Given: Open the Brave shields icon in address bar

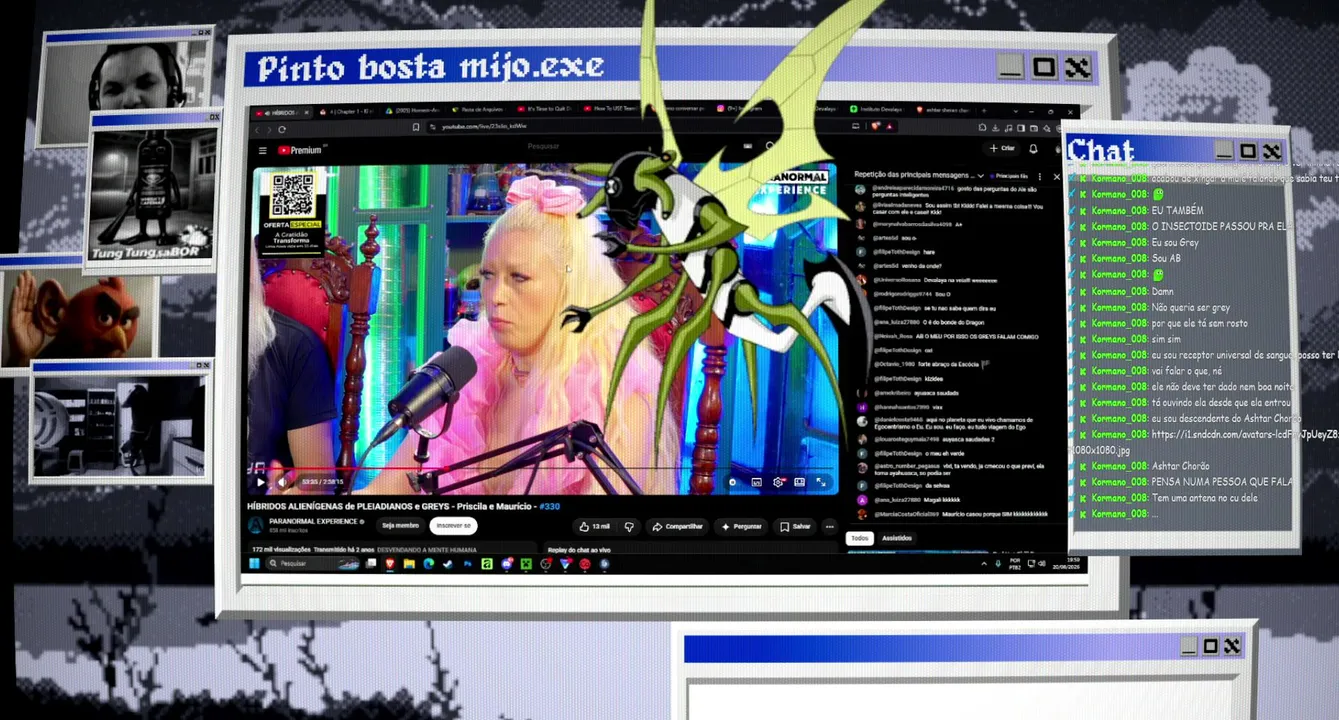Looking at the screenshot, I should [x=876, y=126].
